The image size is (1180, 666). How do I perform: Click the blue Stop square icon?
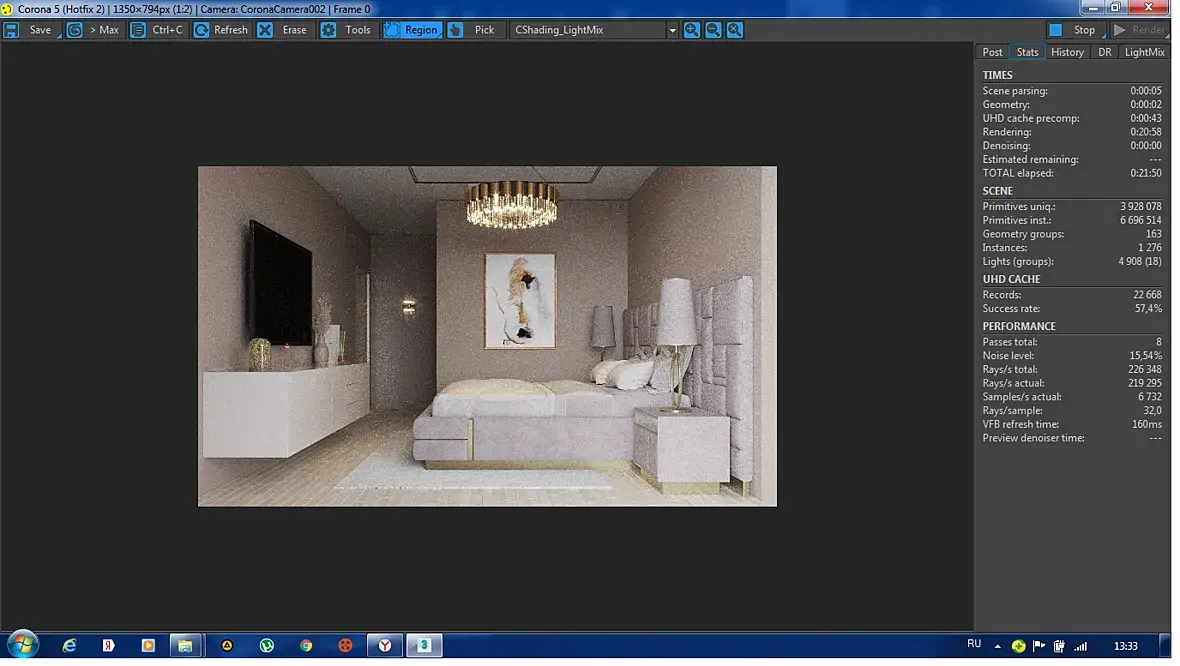click(1056, 30)
